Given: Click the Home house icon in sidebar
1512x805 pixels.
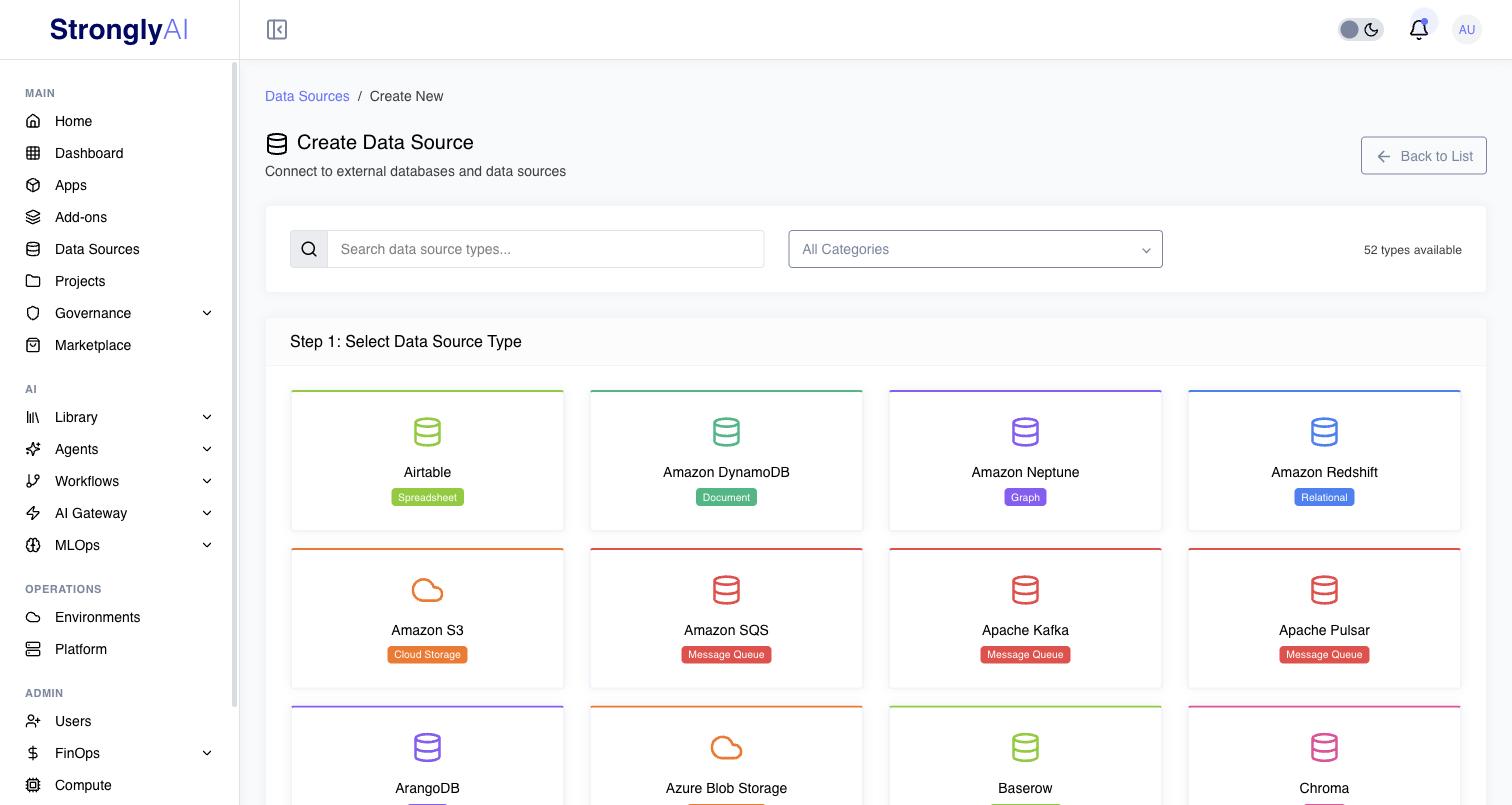Looking at the screenshot, I should (x=33, y=121).
